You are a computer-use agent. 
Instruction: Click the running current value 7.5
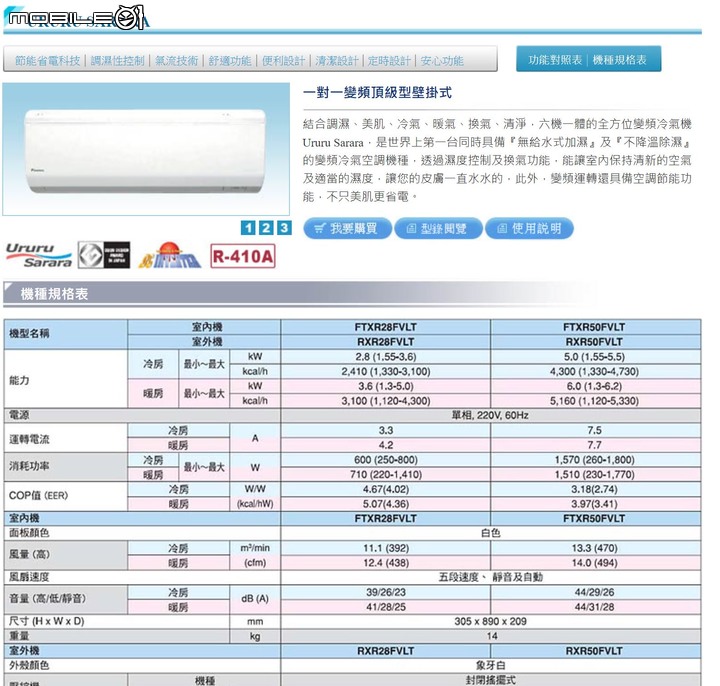594,430
